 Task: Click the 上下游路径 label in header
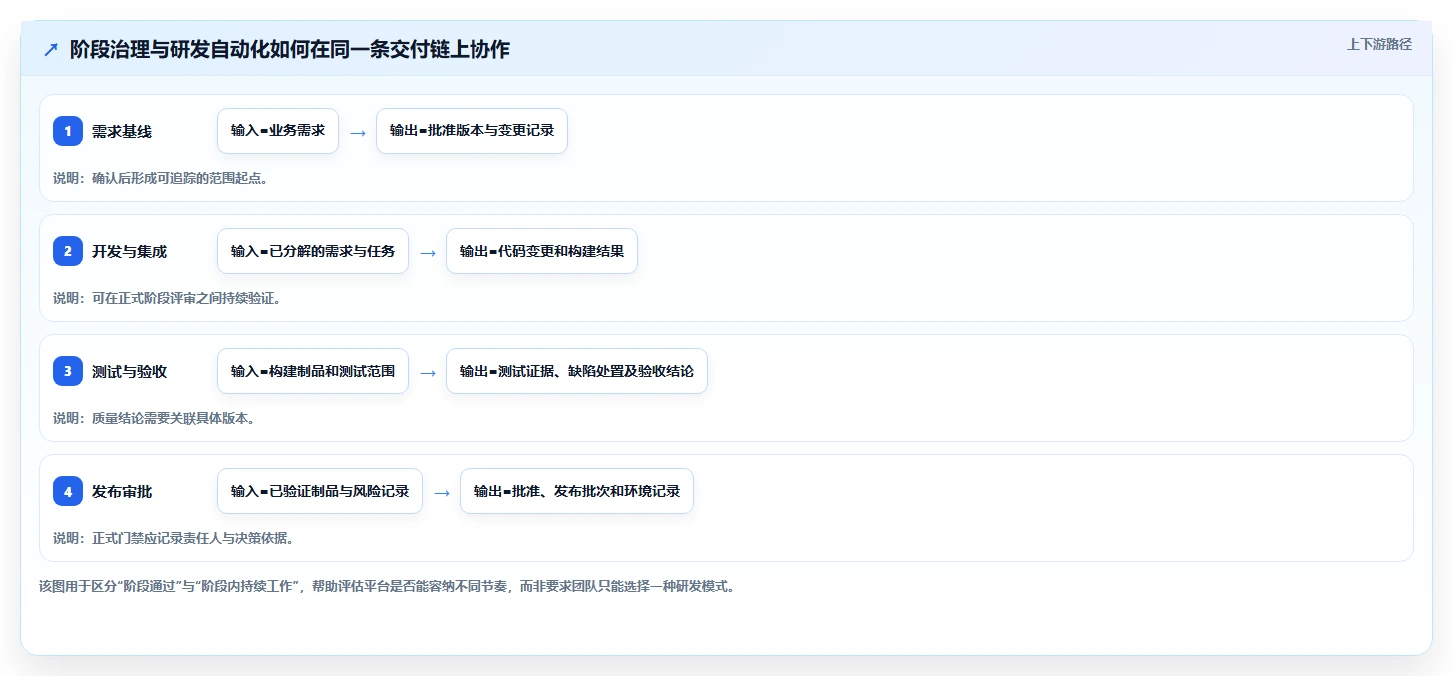1379,44
